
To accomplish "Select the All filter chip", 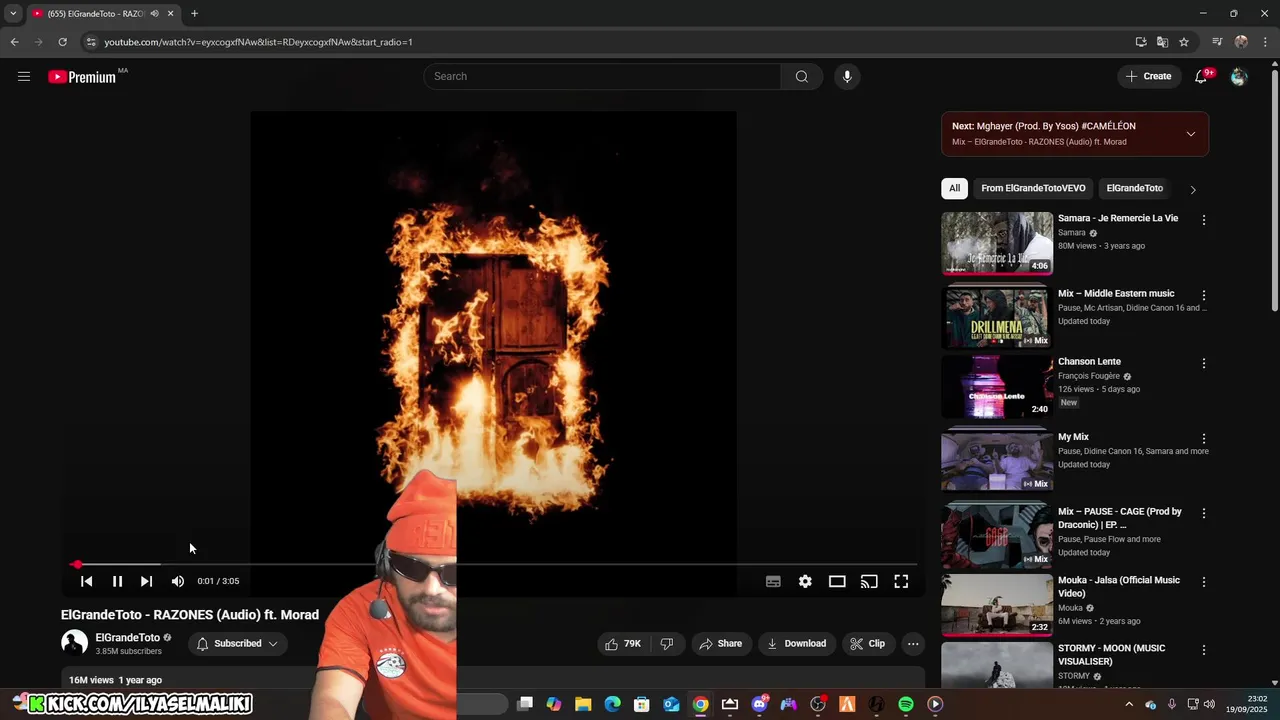I will click(x=954, y=188).
